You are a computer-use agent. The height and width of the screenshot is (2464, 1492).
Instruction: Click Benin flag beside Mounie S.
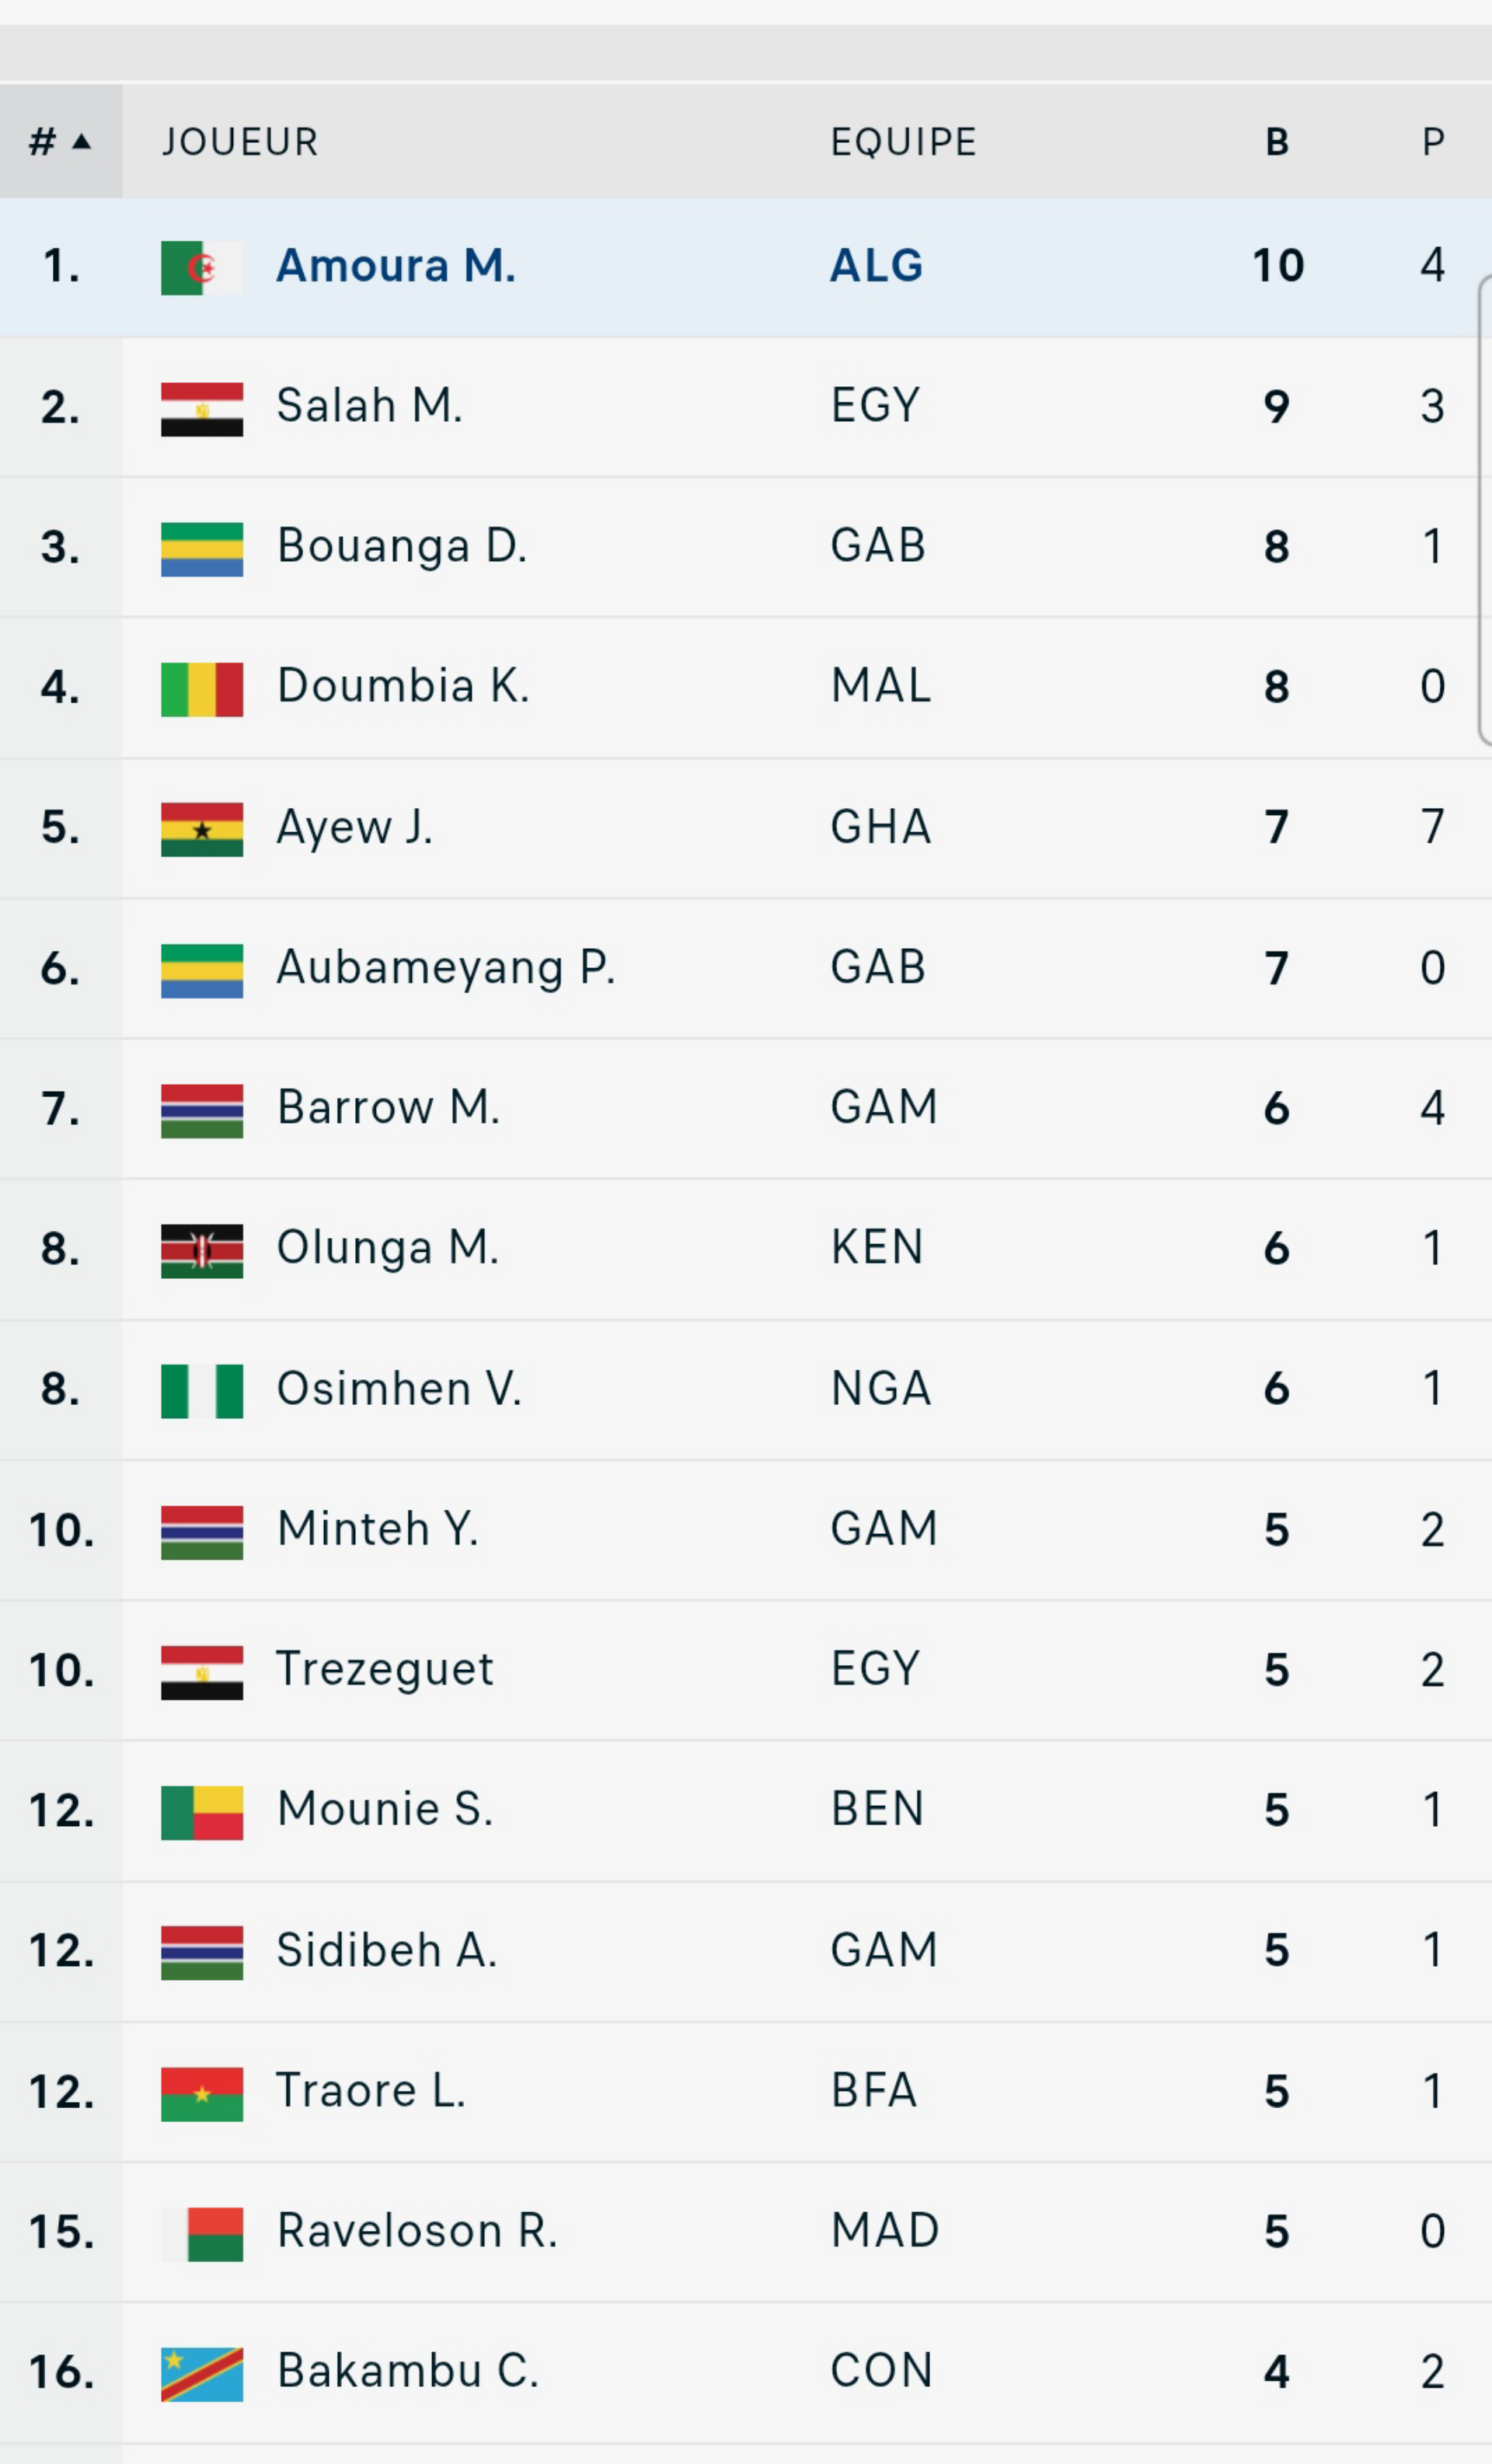[201, 1812]
